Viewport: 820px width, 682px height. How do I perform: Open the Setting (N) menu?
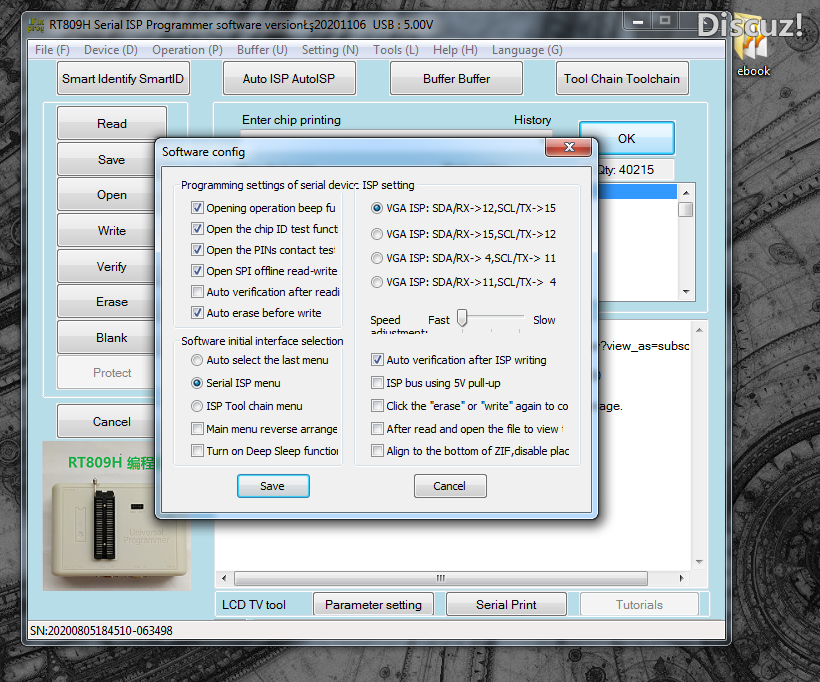(x=329, y=50)
